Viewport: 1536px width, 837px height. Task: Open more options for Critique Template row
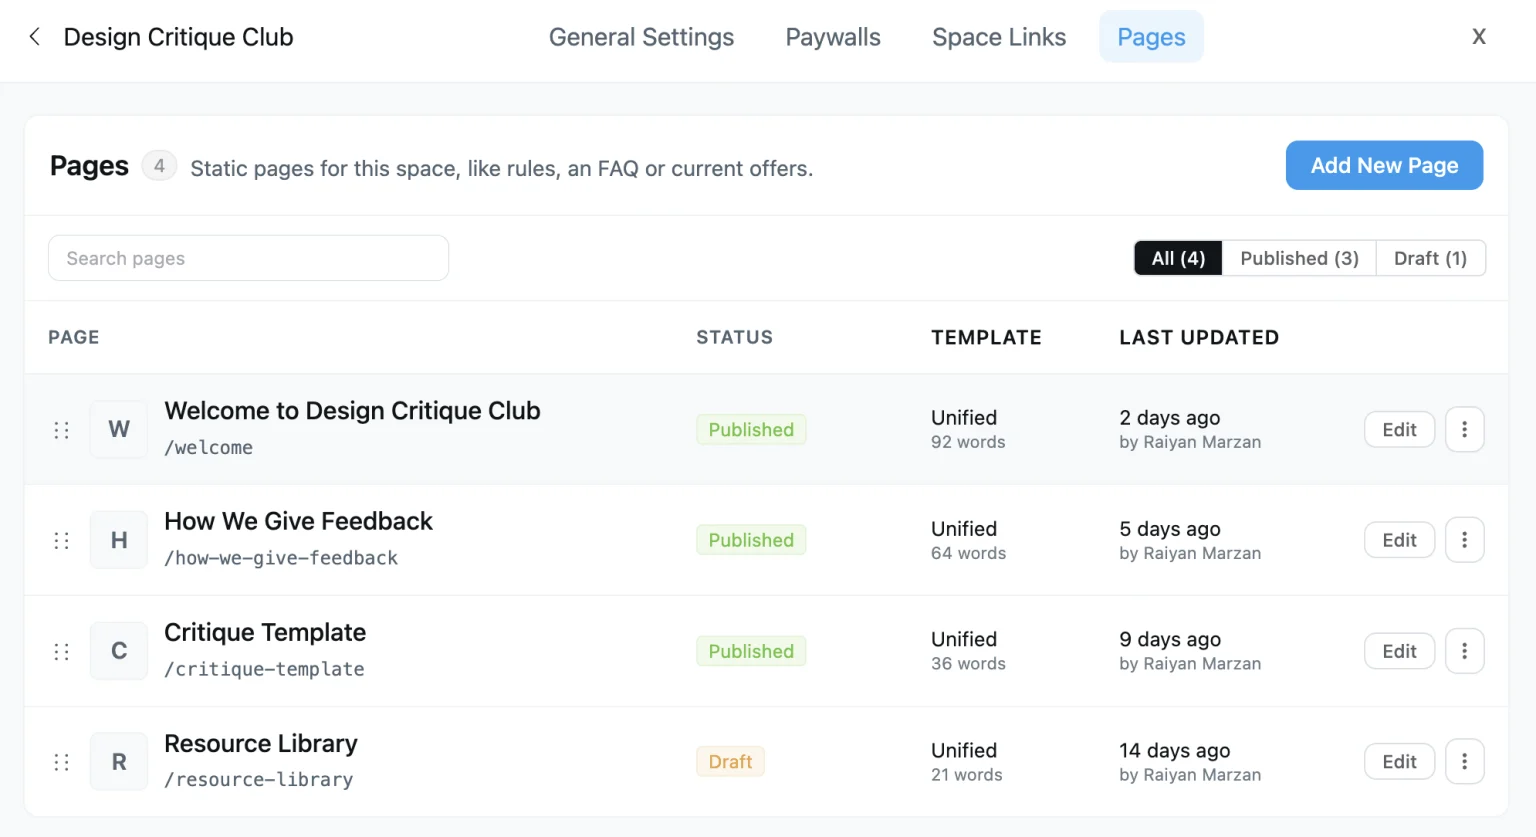1464,651
